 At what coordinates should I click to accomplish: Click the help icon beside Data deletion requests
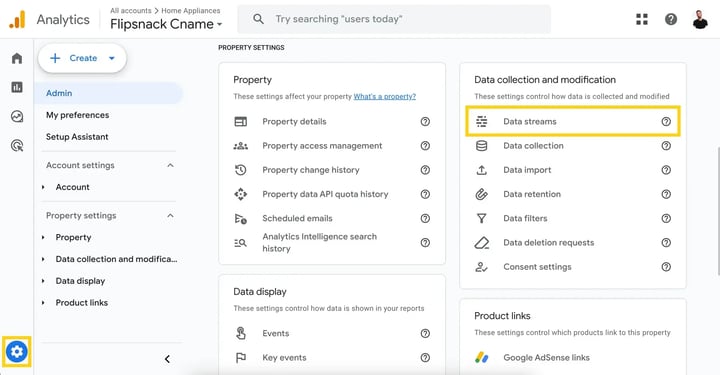click(666, 243)
